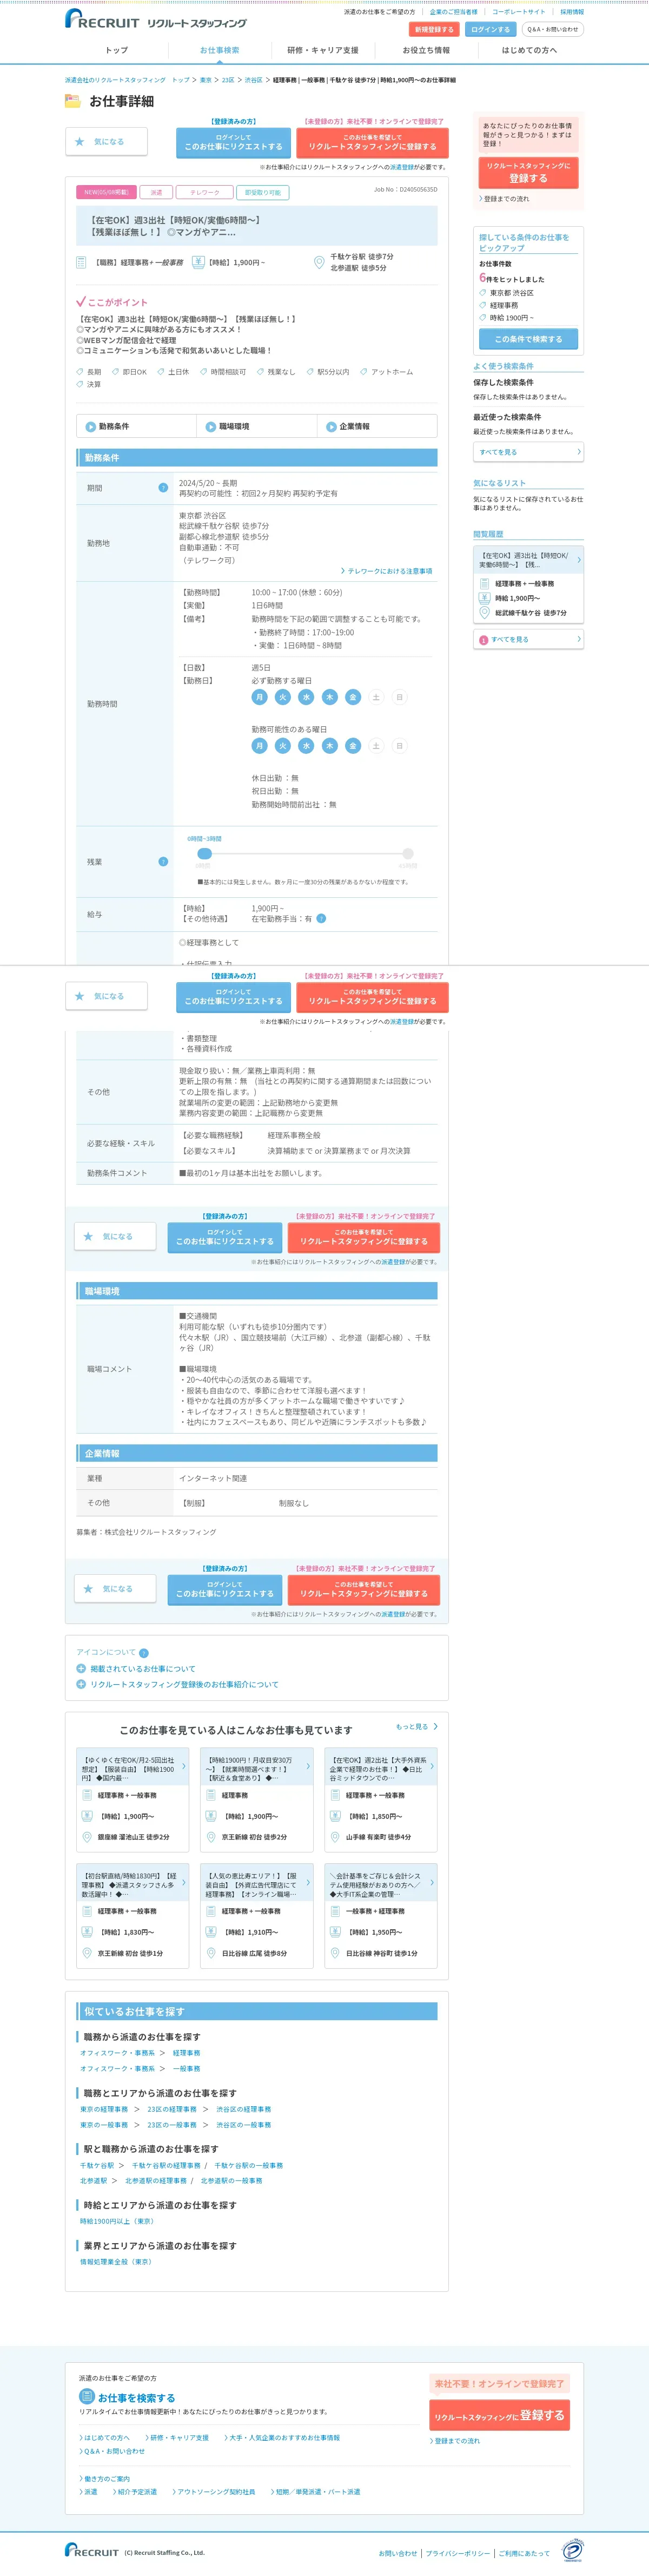This screenshot has height=2576, width=649.
Task: Open the トップ navigation menu
Action: (117, 50)
